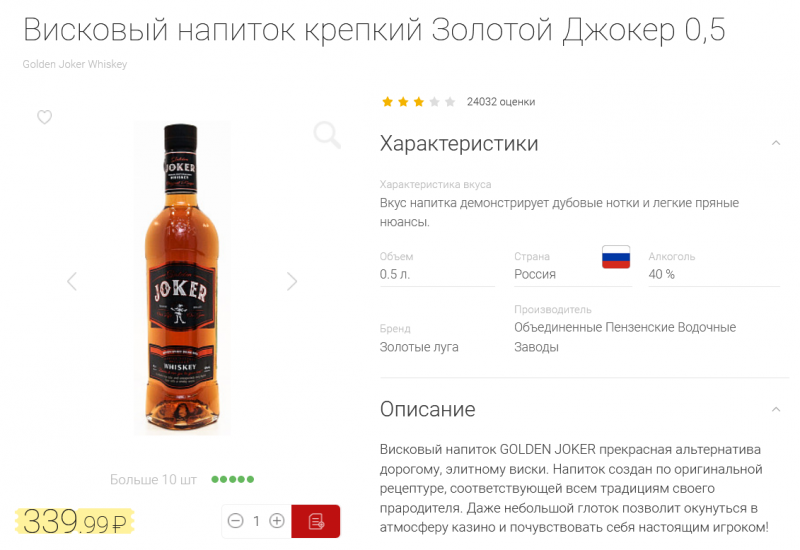
Task: Open manufacturer Объединенные Пензенские Водочные Заводы
Action: tap(625, 337)
